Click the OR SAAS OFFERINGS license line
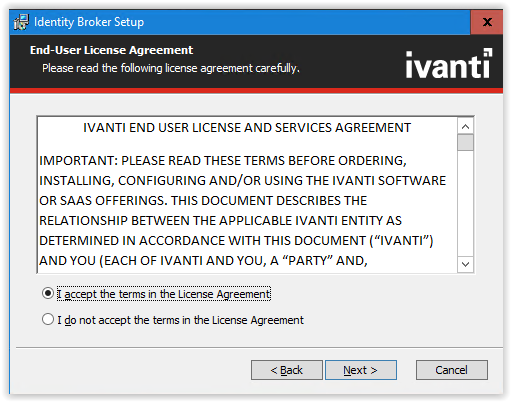The width and height of the screenshot is (511, 402). coord(203,201)
